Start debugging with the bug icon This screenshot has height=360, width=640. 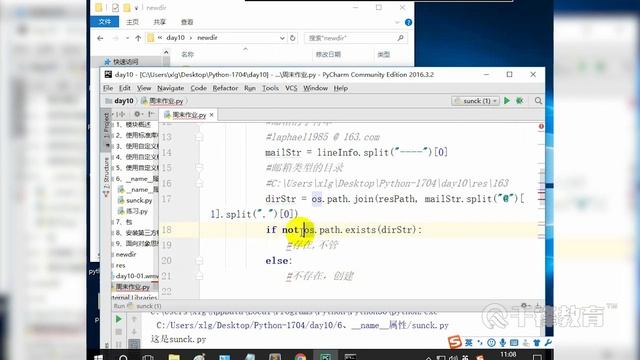point(520,100)
